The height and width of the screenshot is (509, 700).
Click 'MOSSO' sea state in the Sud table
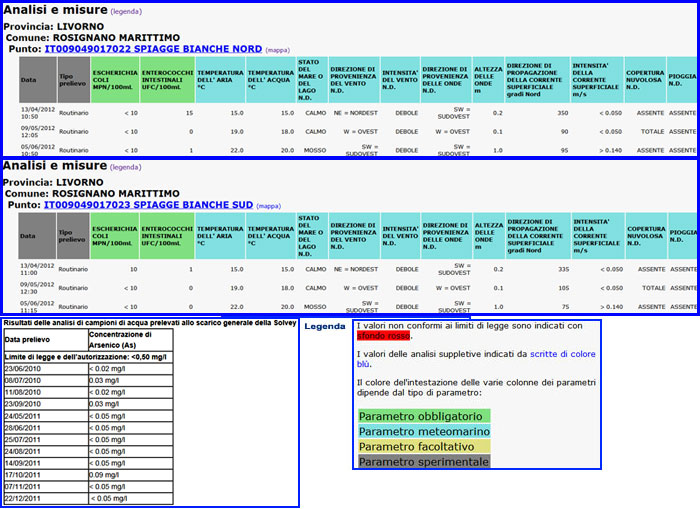tap(315, 307)
